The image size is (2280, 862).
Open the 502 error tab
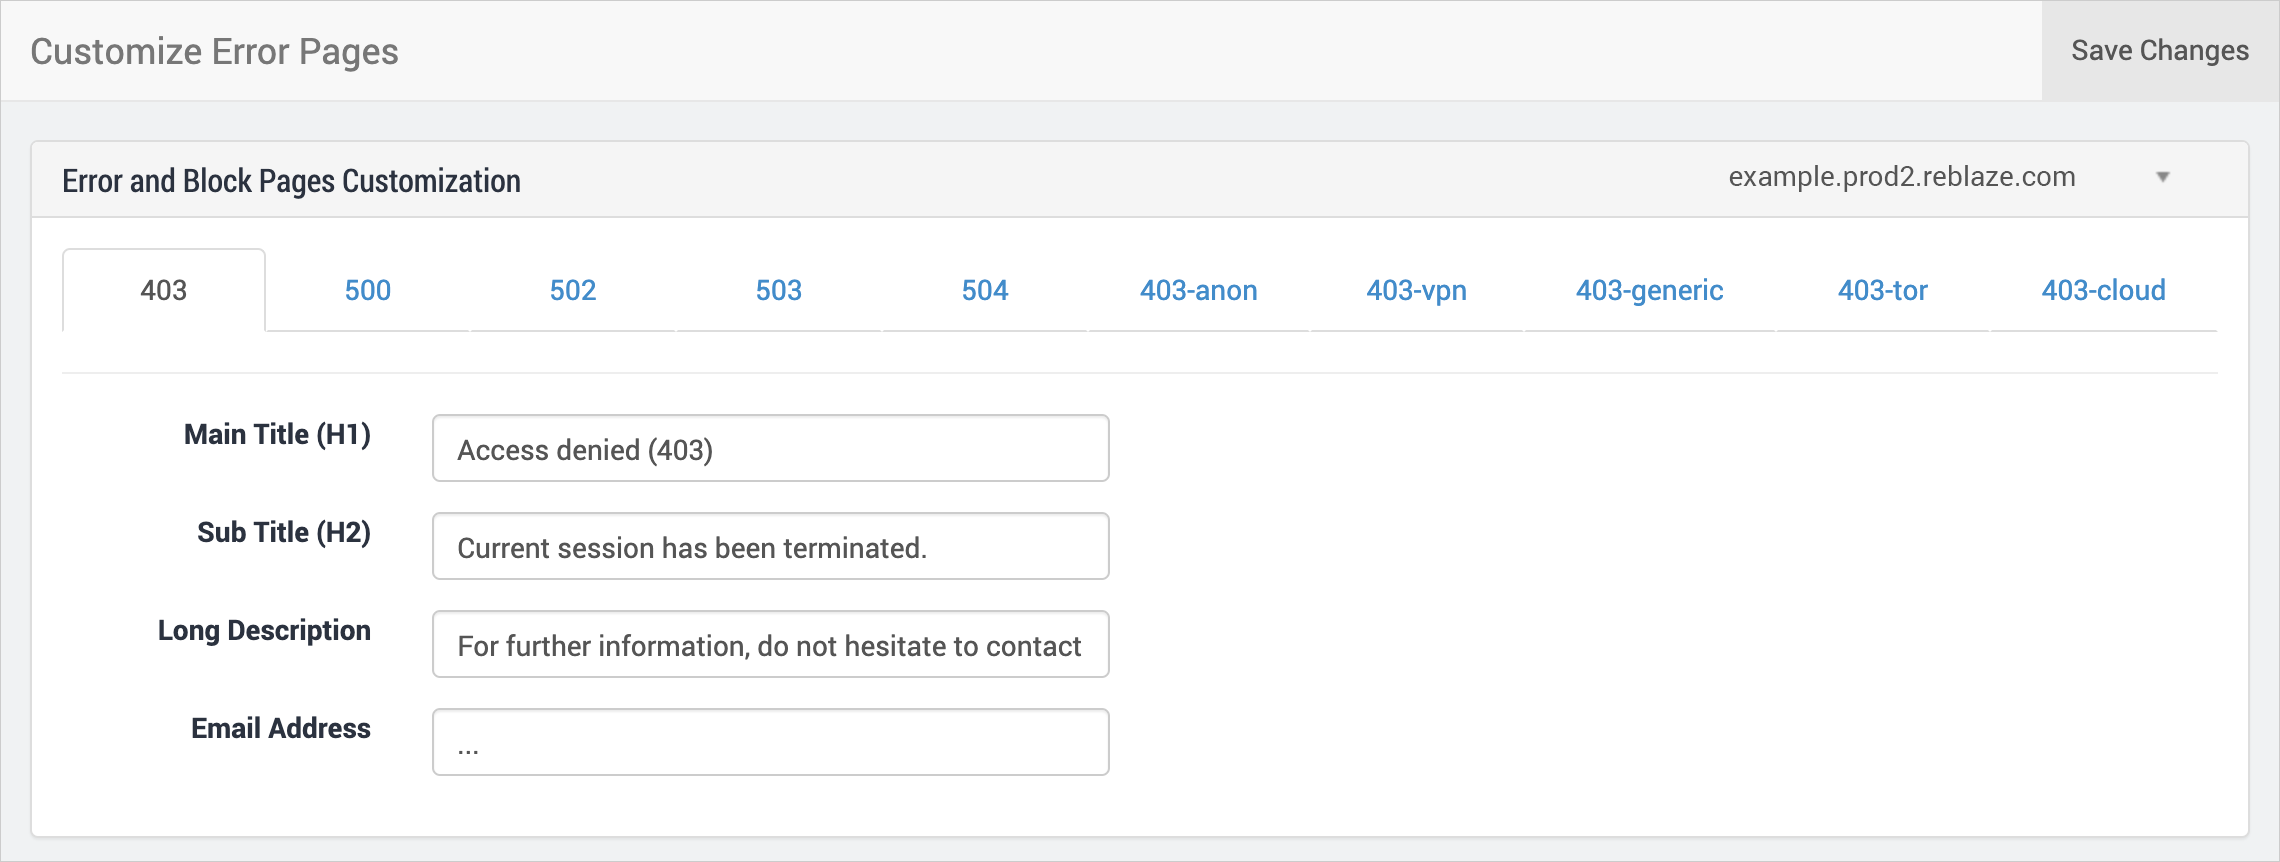tap(573, 290)
